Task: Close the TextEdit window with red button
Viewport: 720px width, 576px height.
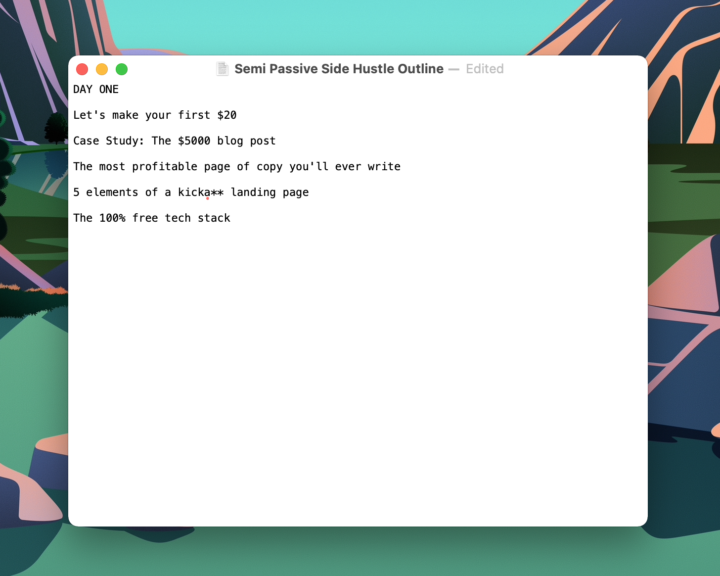Action: coord(82,69)
